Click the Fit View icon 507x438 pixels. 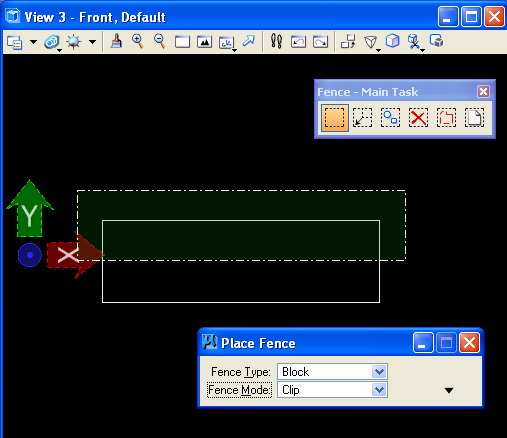click(204, 42)
